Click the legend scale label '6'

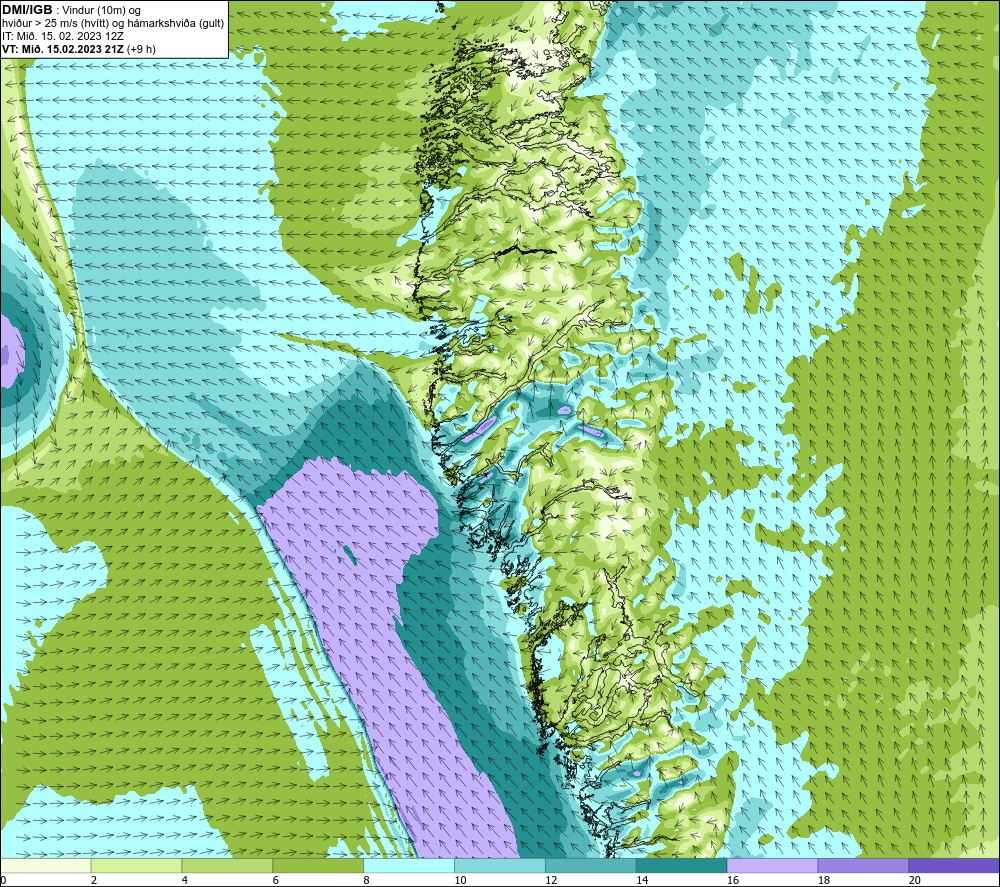pyautogui.click(x=276, y=880)
